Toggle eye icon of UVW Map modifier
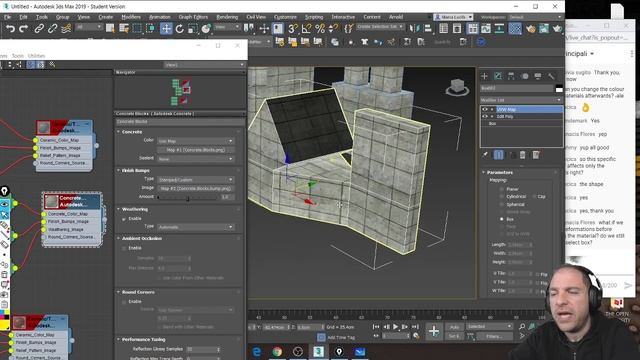 tap(485, 109)
